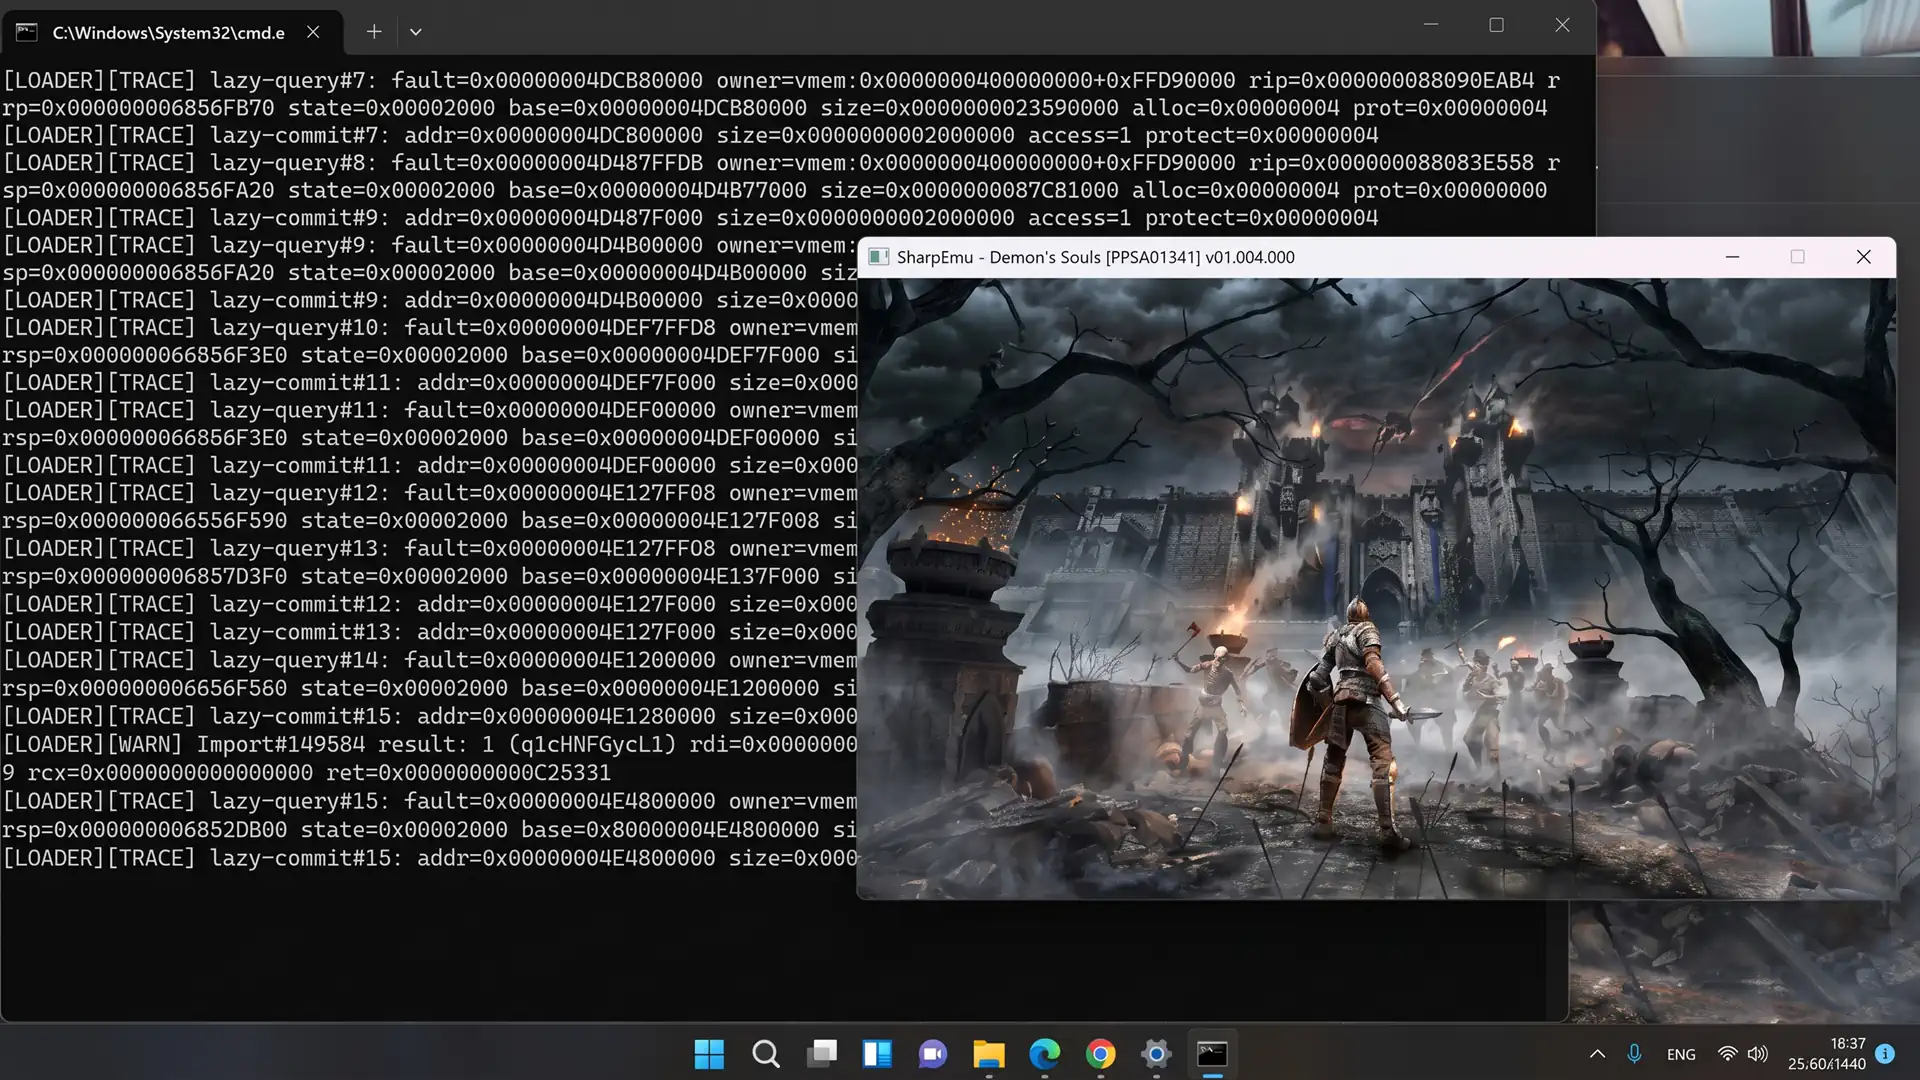Viewport: 1920px width, 1080px height.
Task: Click the lazy-commit#7 trace line
Action: coord(690,135)
